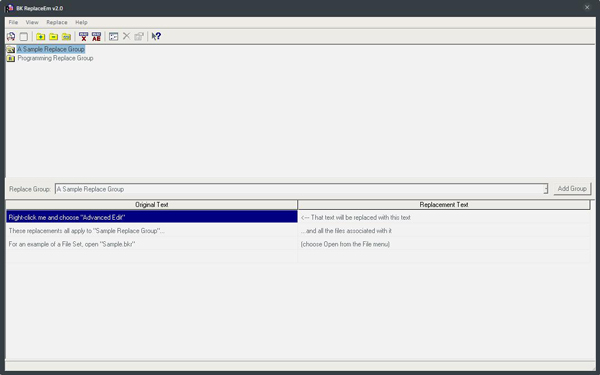600x375 pixels.
Task: Select the row 'These replacements all apply to Sample Replace Group'
Action: click(152, 231)
